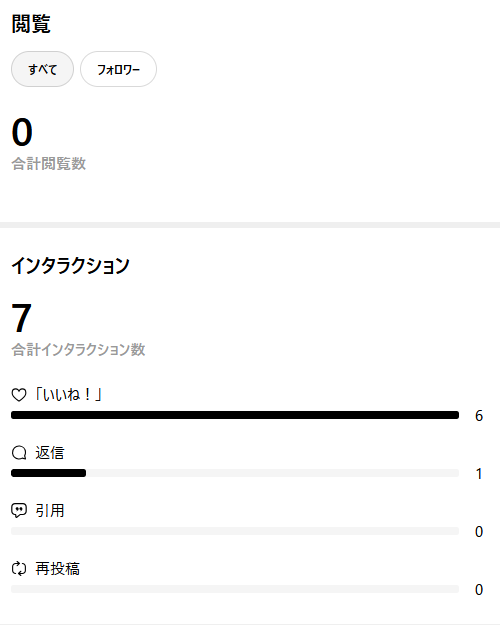The height and width of the screenshot is (625, 500).
Task: Click the repost arrows icon beside 再投稿
Action: 19,568
